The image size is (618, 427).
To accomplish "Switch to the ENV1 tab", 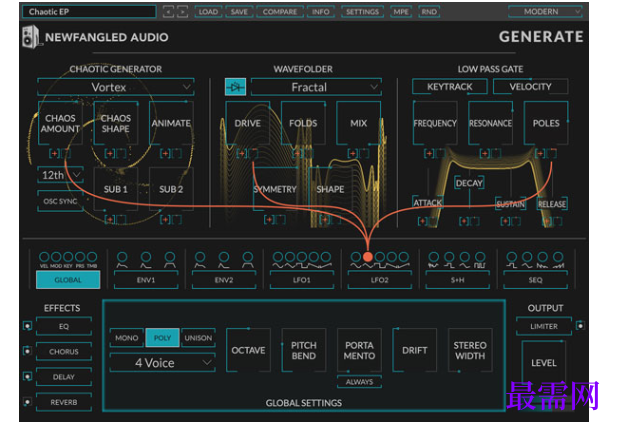I will coord(146,280).
